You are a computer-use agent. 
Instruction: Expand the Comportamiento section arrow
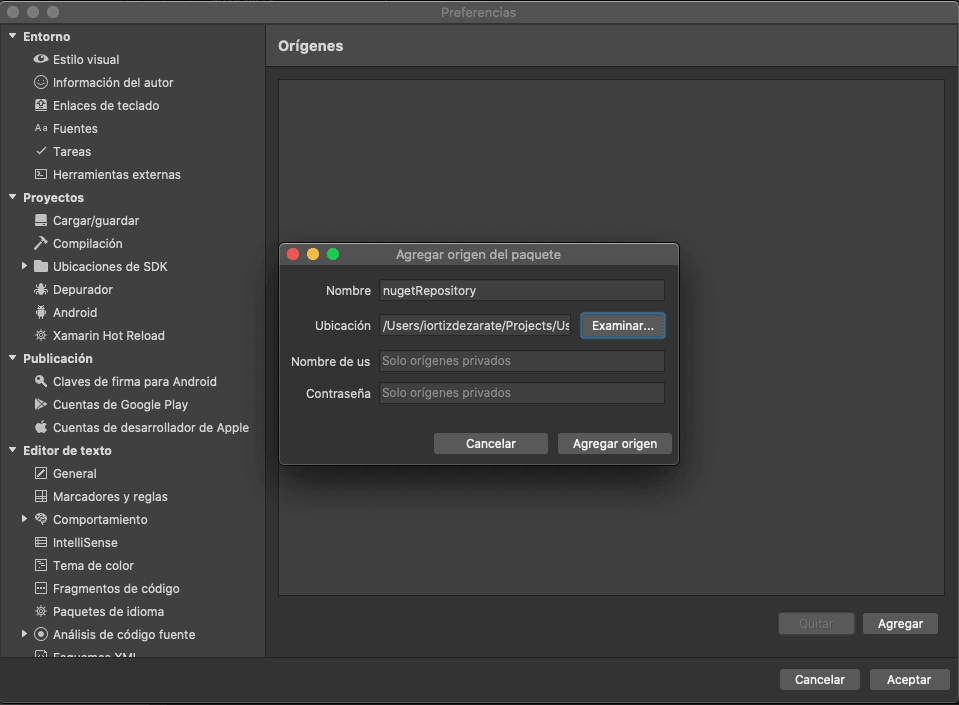coord(25,520)
